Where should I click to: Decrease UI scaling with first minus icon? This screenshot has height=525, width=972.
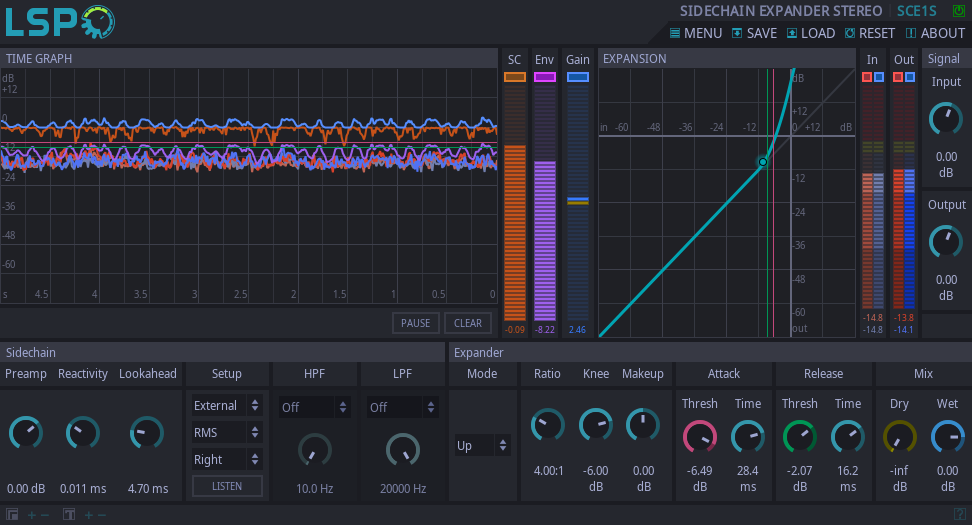coord(45,515)
